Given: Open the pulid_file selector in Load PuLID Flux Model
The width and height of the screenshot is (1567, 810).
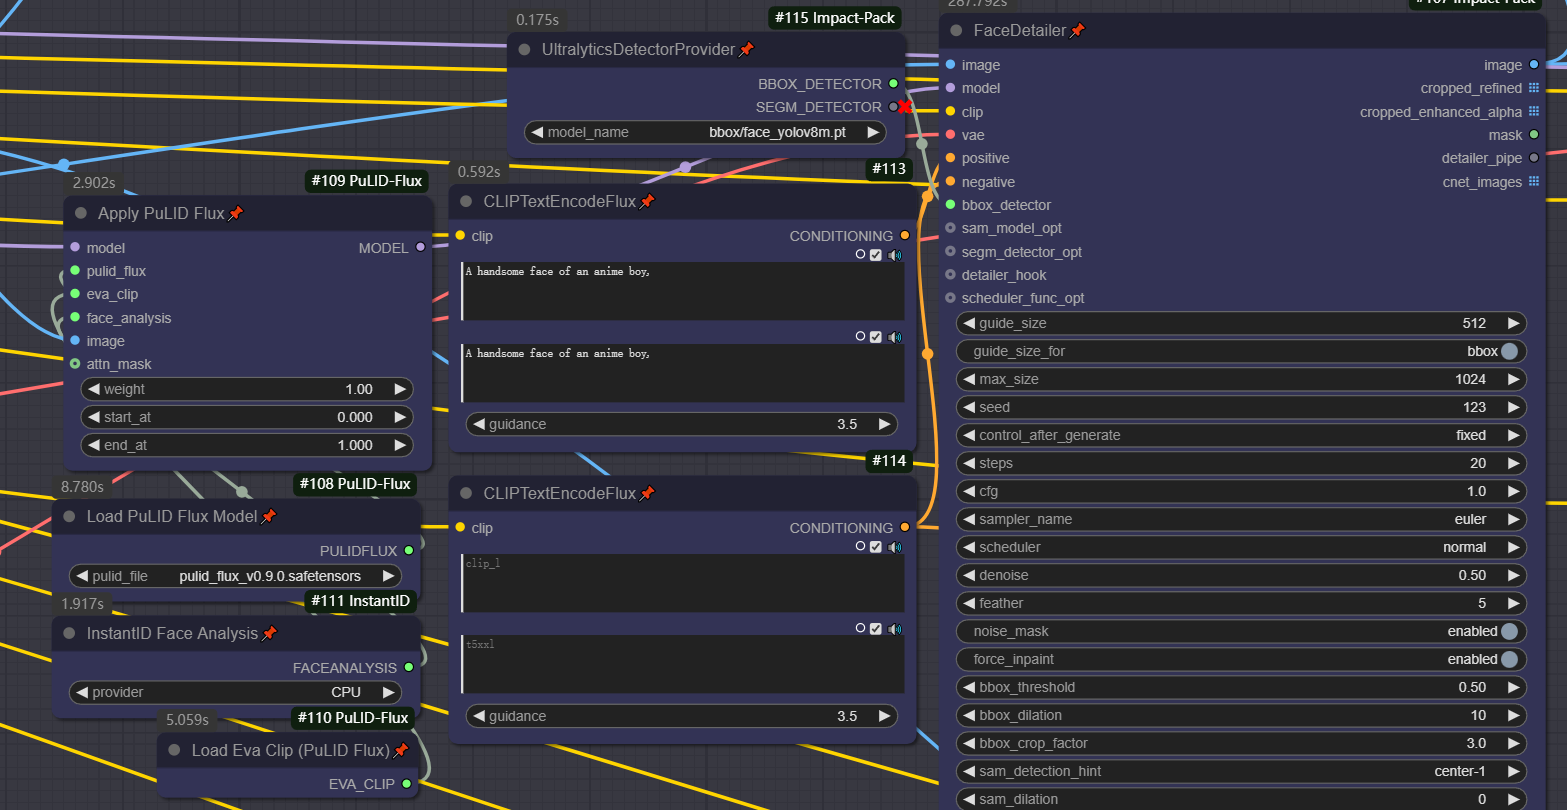Looking at the screenshot, I should [235, 576].
